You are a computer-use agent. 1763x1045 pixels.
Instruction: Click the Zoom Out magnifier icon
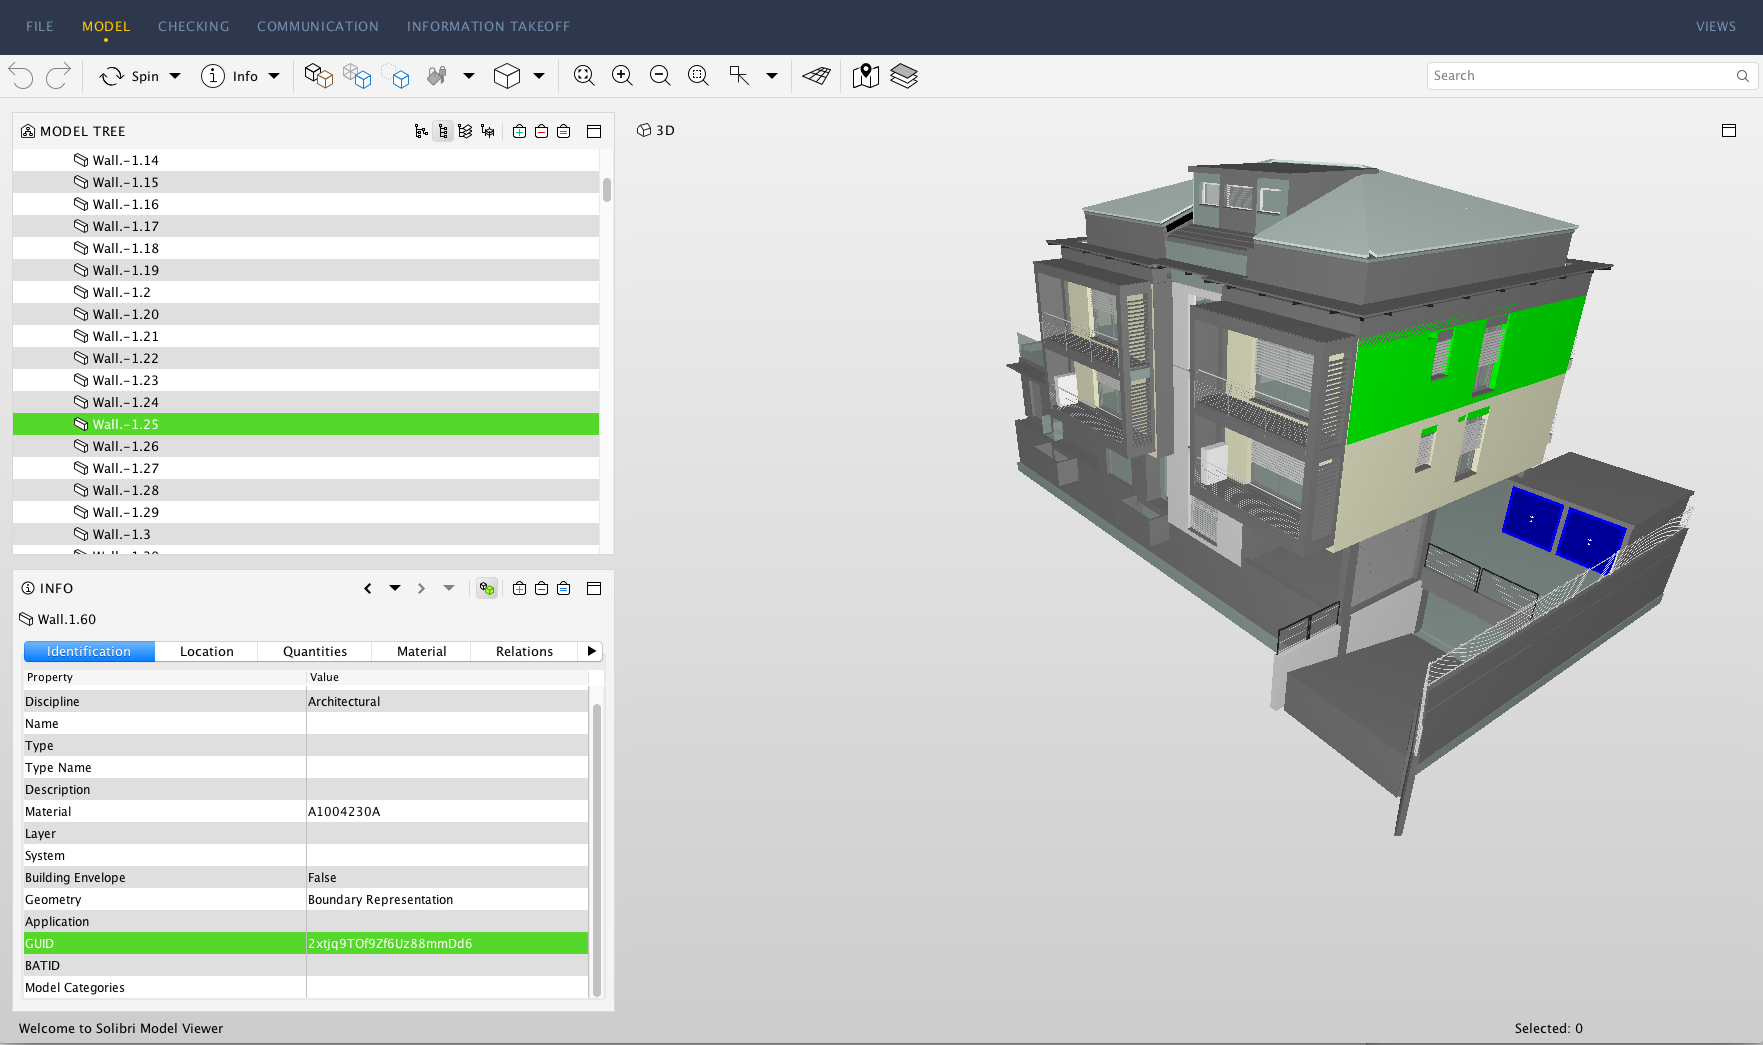[x=660, y=75]
